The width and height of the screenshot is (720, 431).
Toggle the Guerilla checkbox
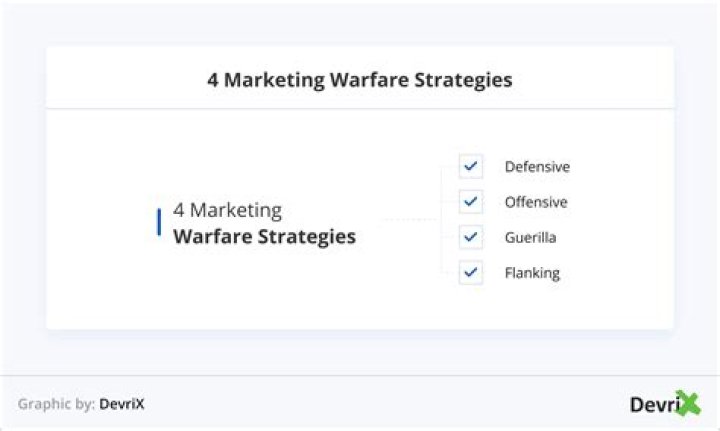tap(471, 238)
